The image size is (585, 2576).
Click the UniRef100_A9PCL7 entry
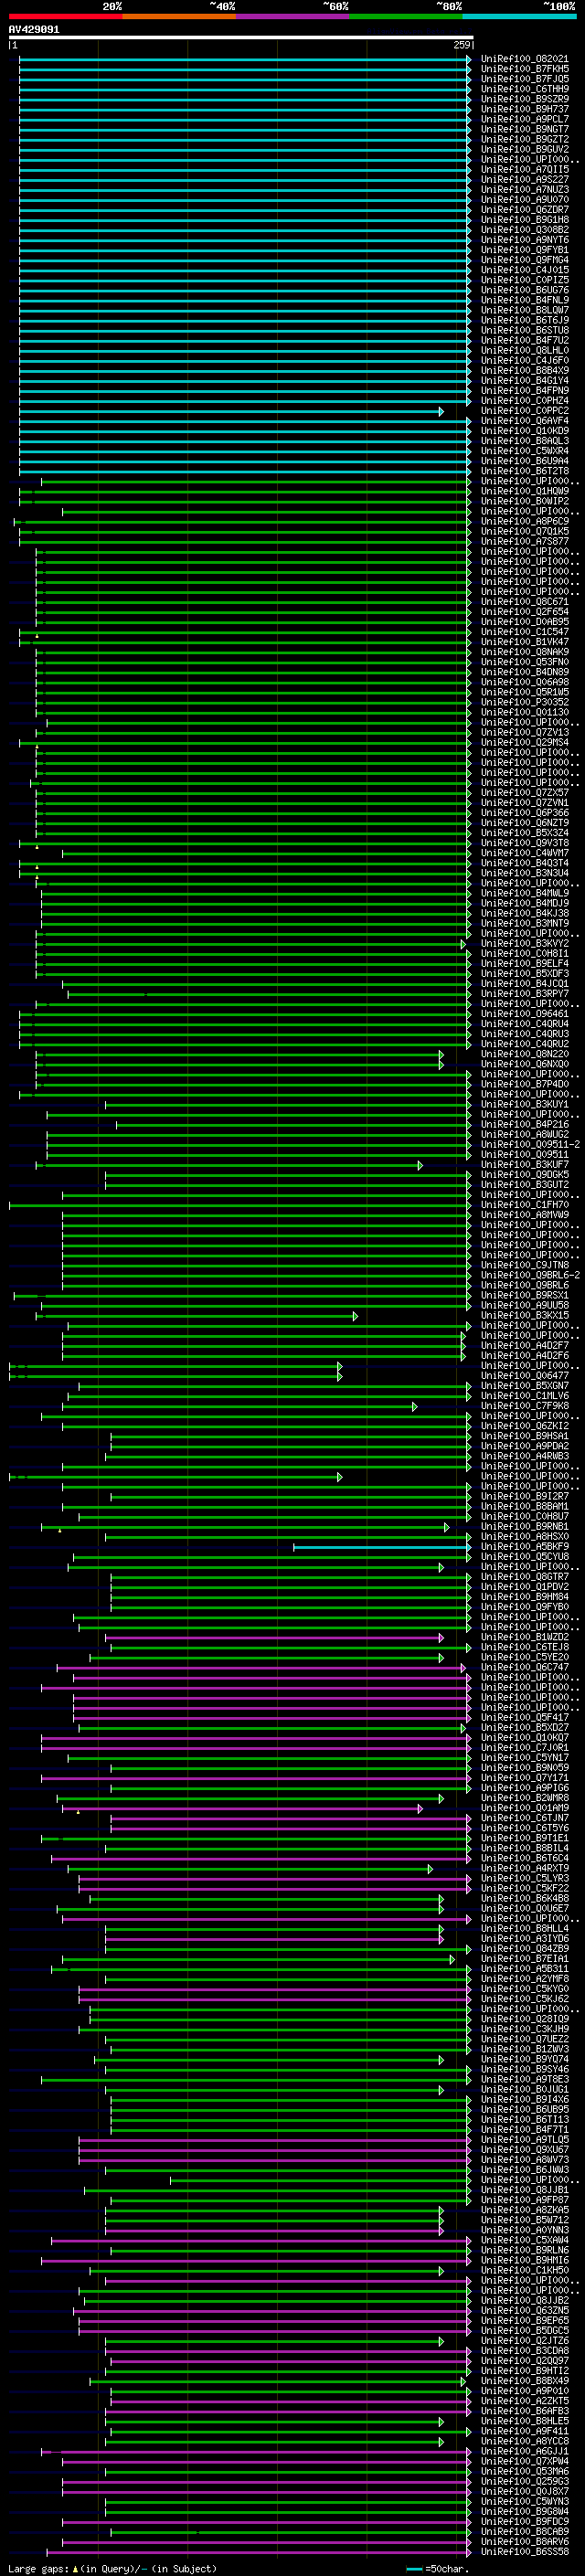[x=525, y=119]
